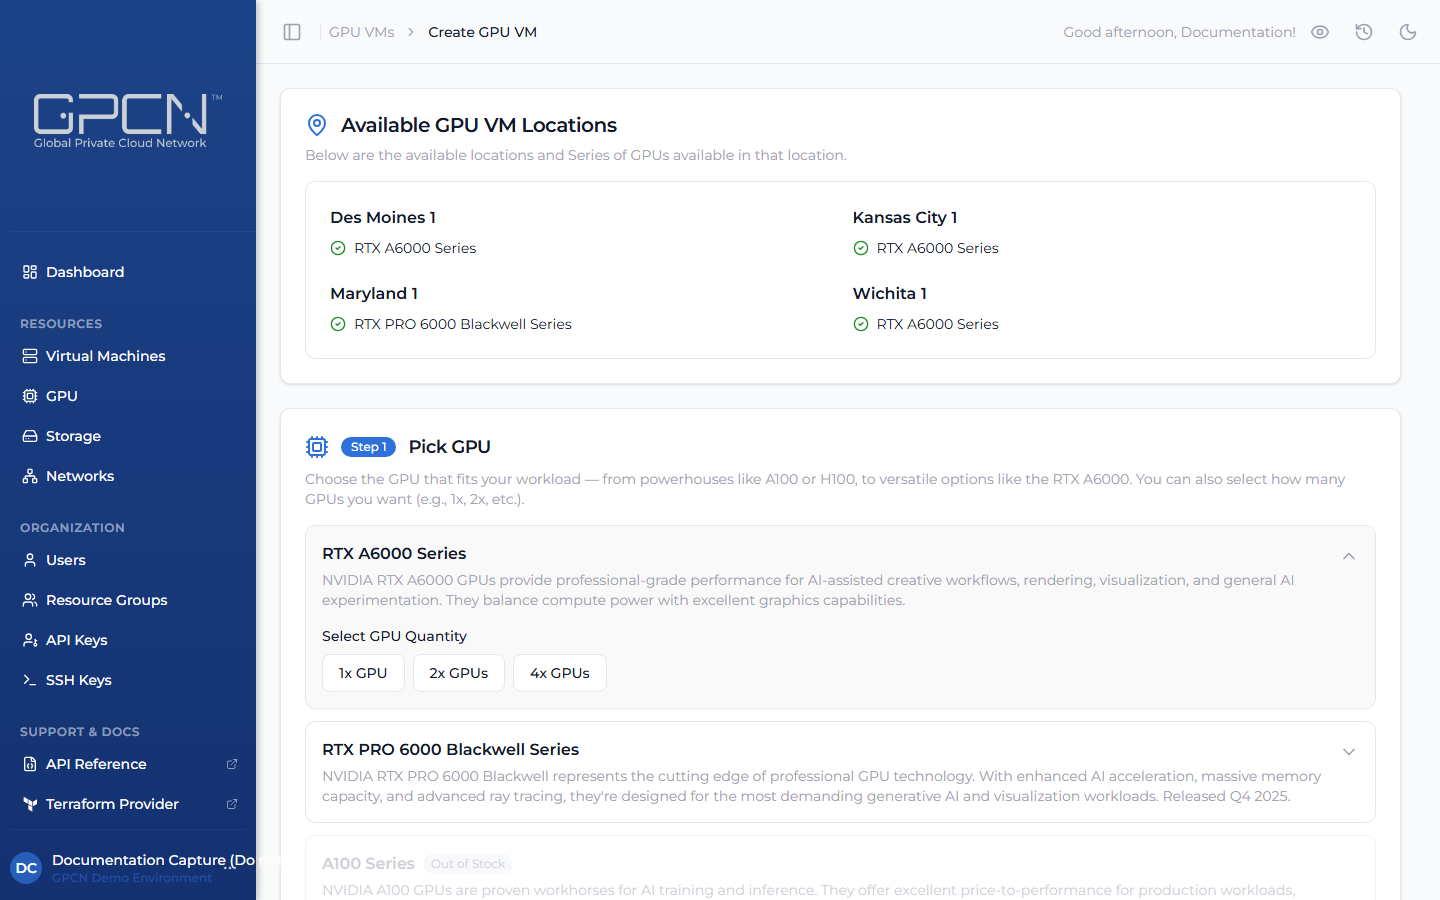Screen dimensions: 1440x900
Task: Click the Terraform Provider logo icon
Action: point(30,804)
